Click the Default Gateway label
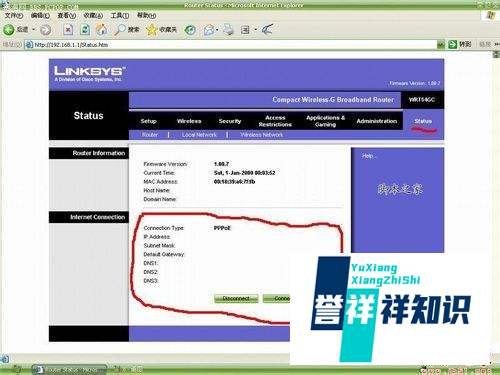This screenshot has height=375, width=500. pyautogui.click(x=164, y=254)
